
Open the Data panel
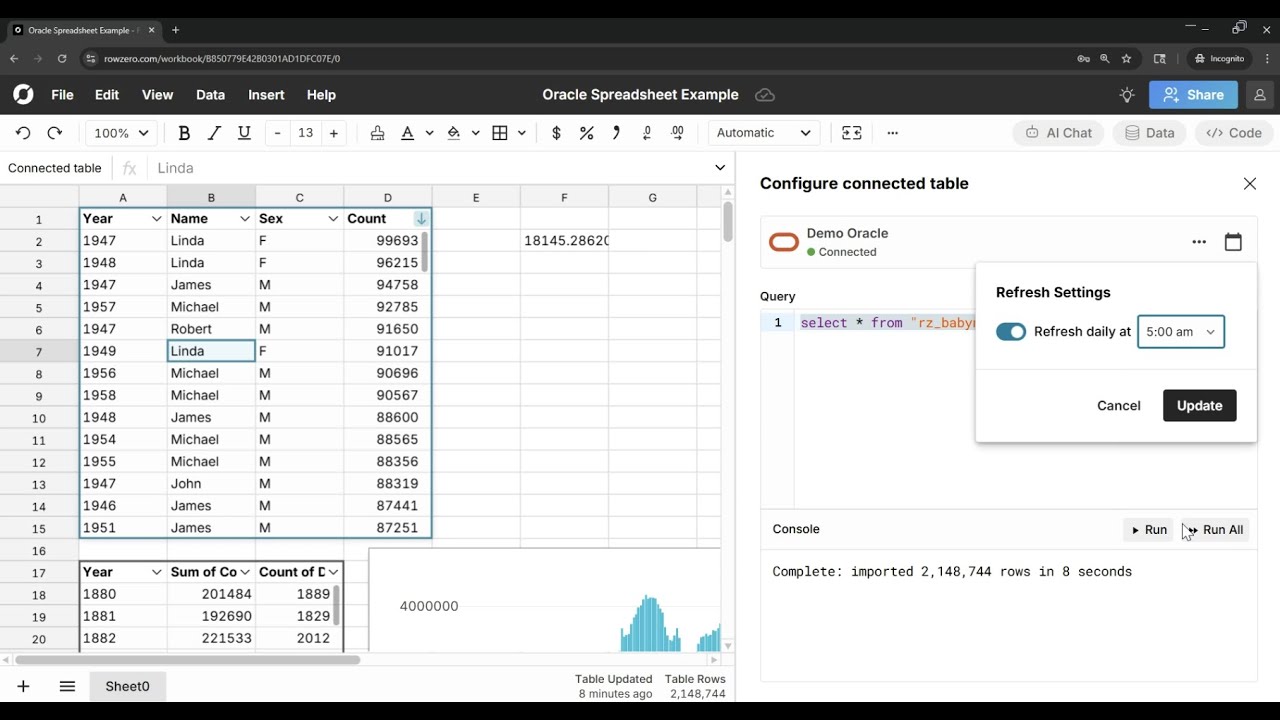(x=1149, y=133)
